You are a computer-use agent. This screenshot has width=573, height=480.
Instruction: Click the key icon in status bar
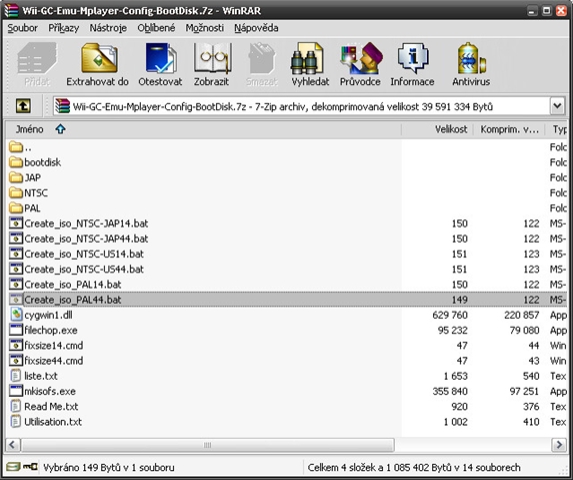(x=30, y=467)
